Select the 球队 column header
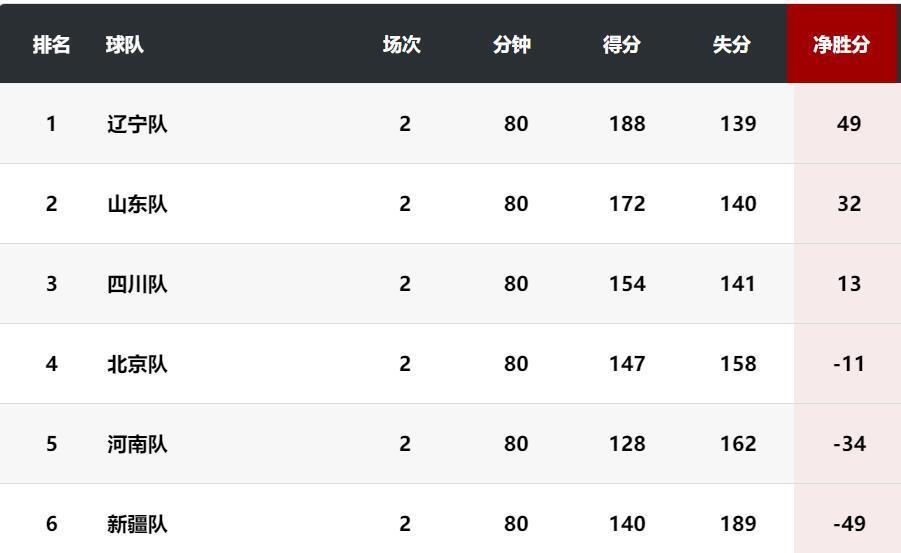 click(x=125, y=45)
